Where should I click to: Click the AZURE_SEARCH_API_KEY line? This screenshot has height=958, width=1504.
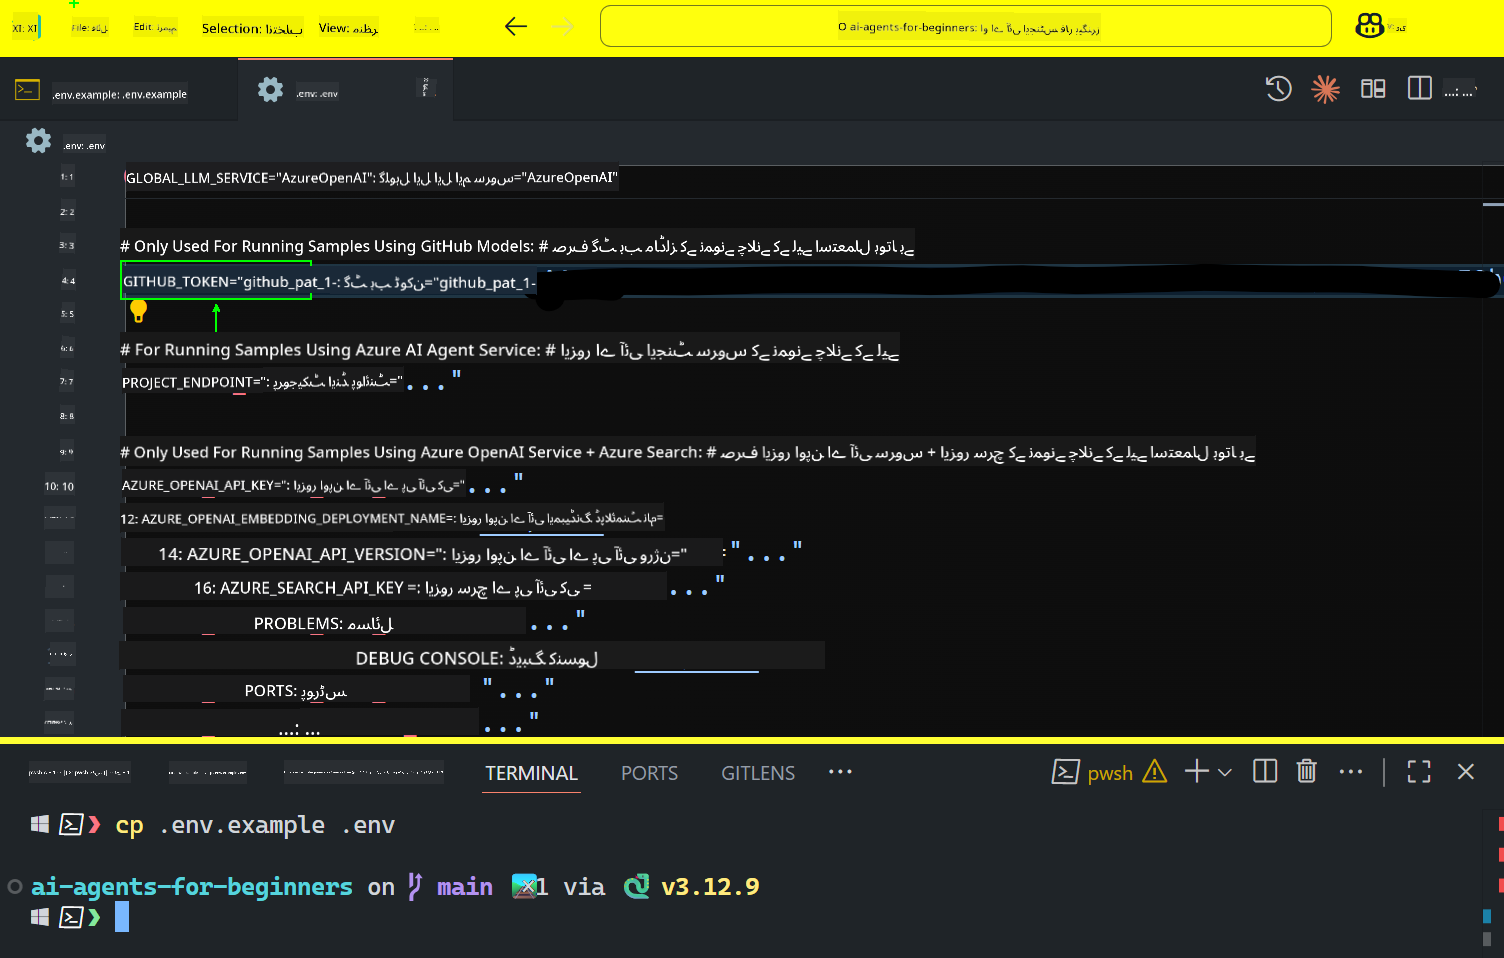click(394, 588)
